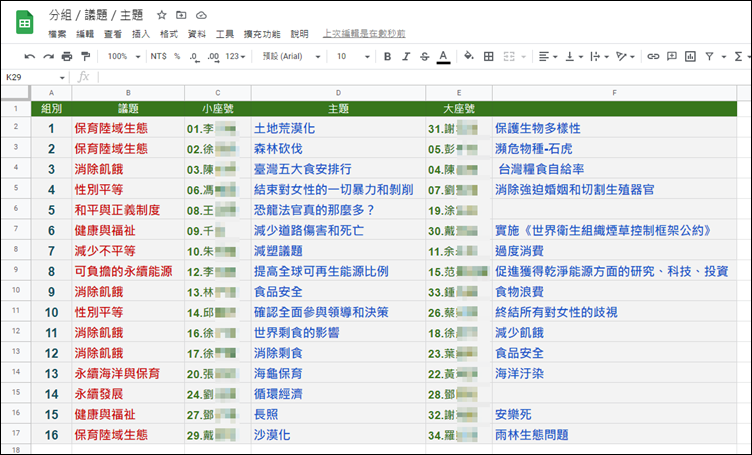
Task: Select the header cell 議題
Action: pyautogui.click(x=128, y=108)
